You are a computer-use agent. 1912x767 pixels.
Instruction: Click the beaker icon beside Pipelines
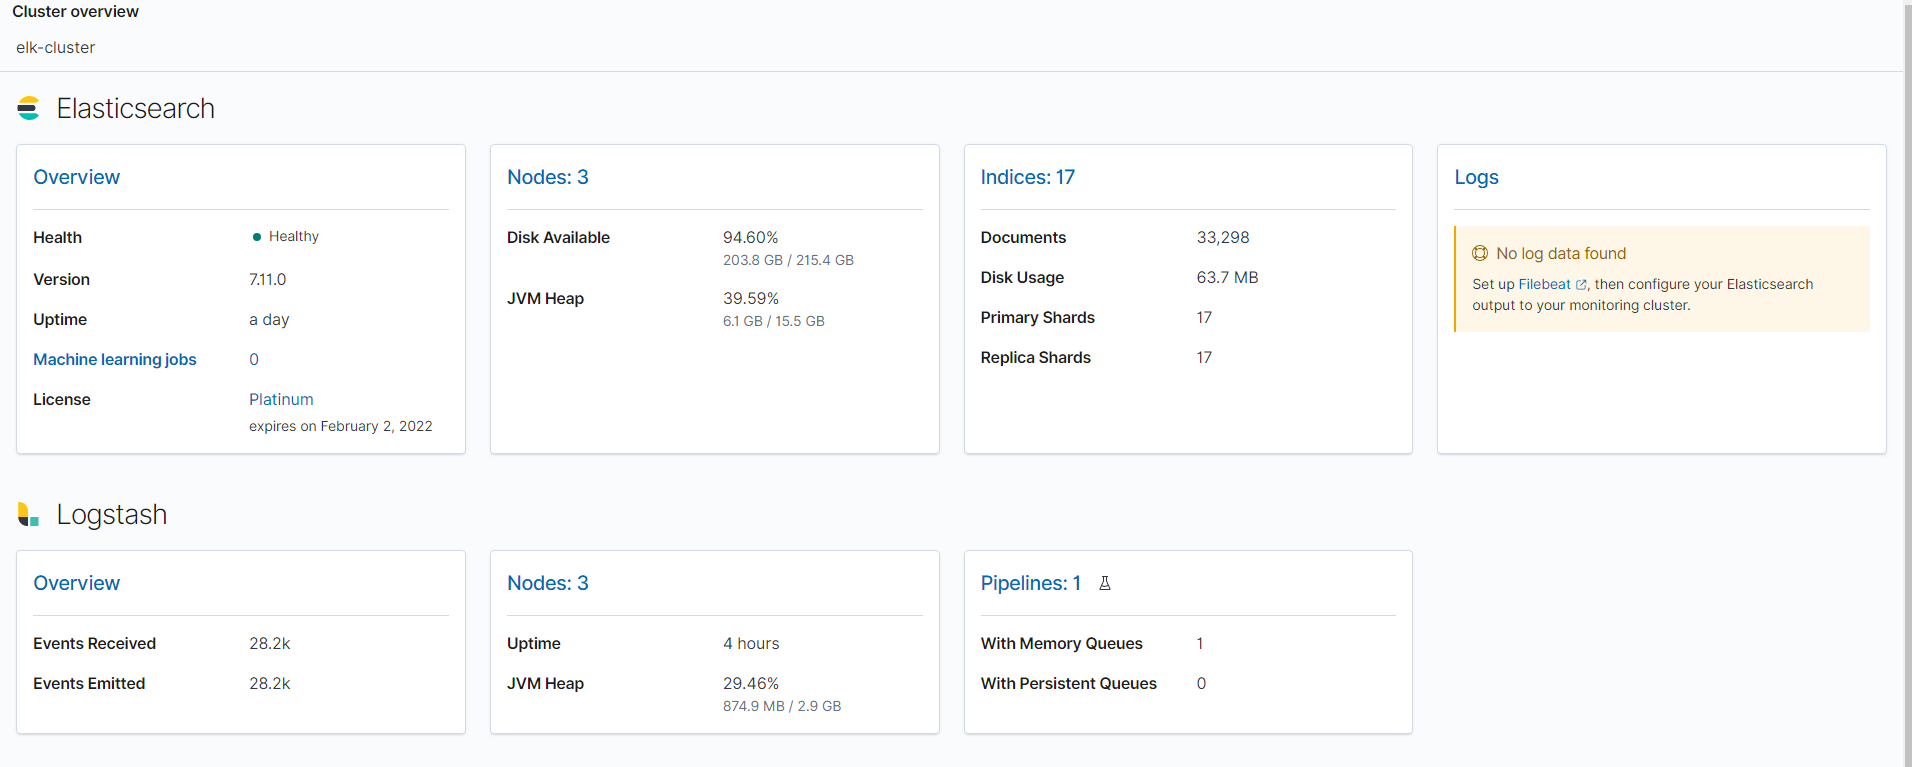pos(1105,583)
